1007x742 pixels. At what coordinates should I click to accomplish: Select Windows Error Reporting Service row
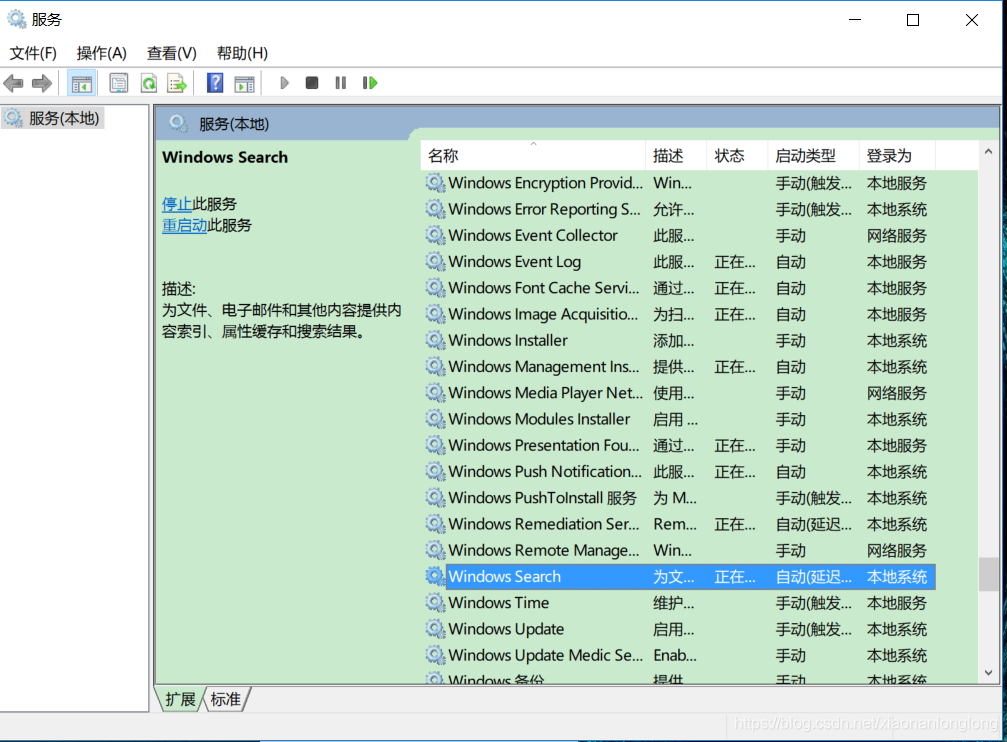[679, 209]
